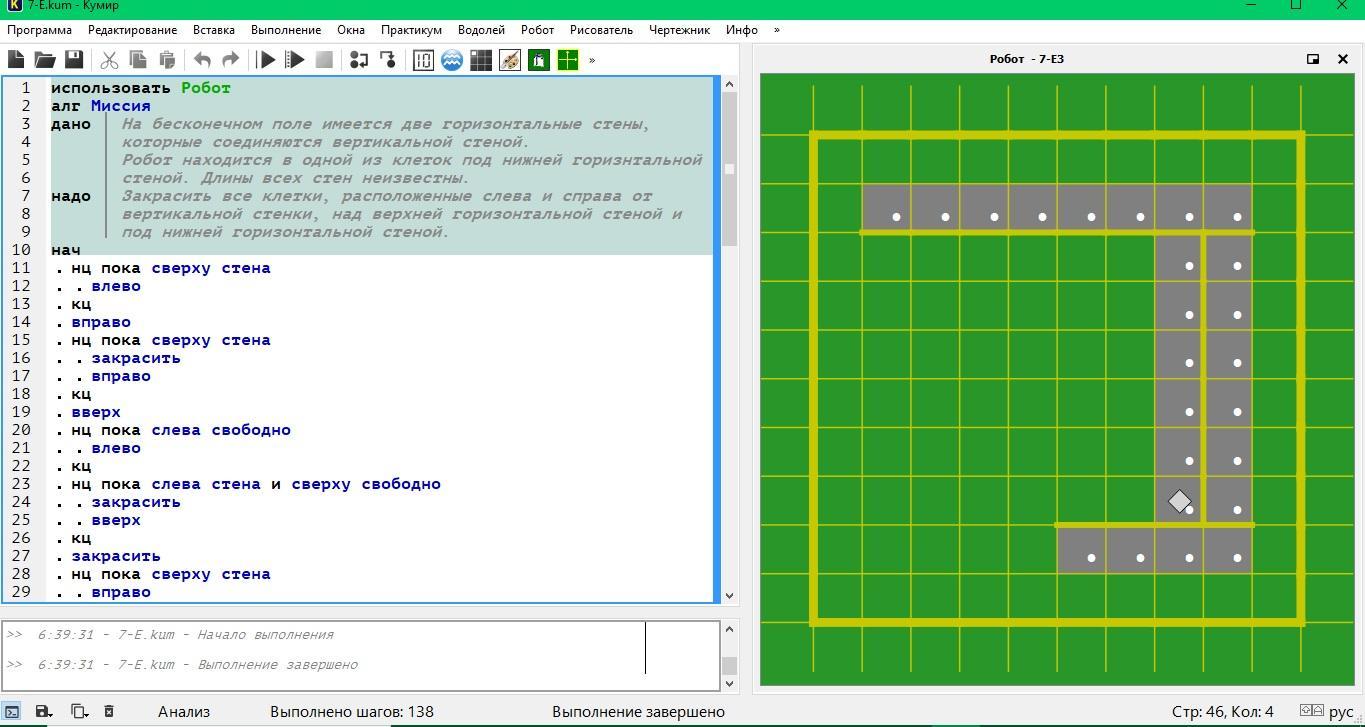This screenshot has width=1365, height=727.
Task: Open the Рисователь menu
Action: (x=601, y=30)
